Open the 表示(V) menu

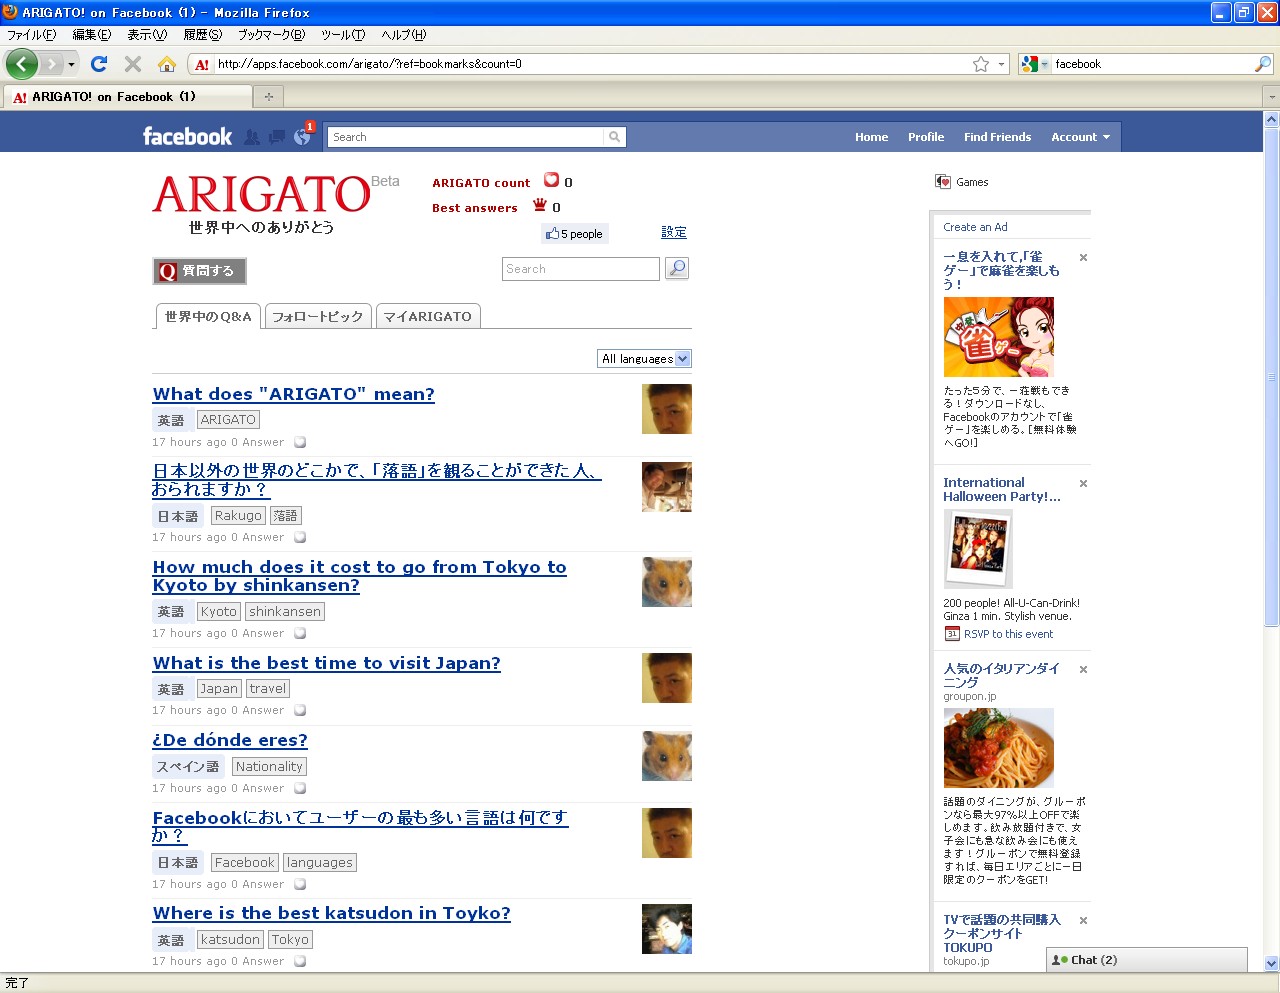(147, 35)
